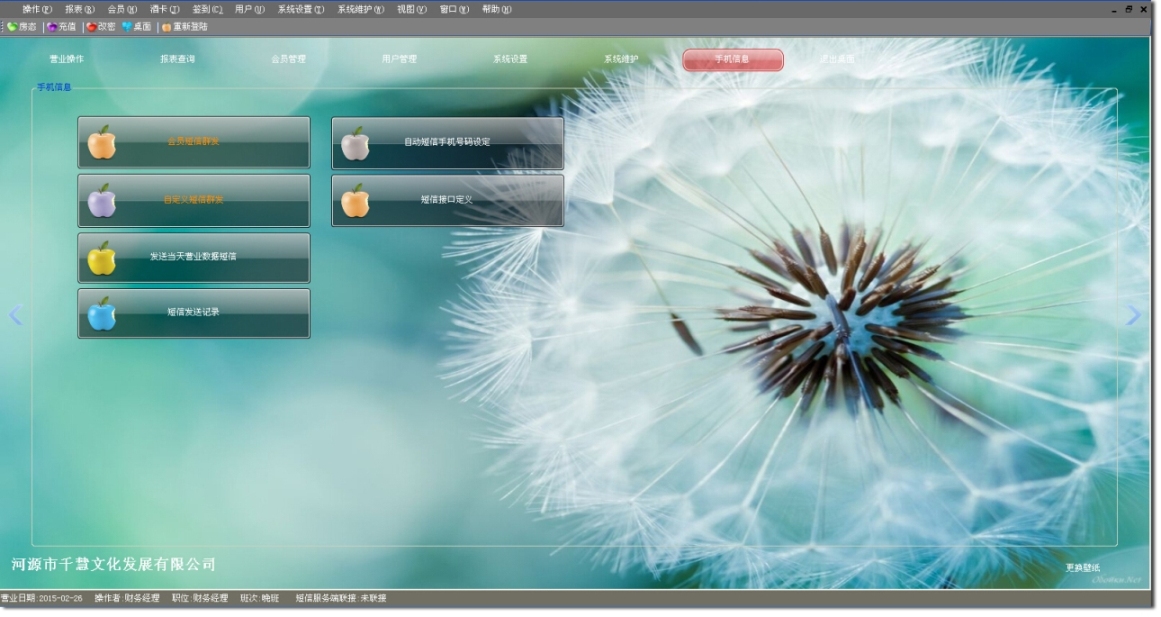Click the 桌面 toolbar button
Image resolution: width=1161 pixels, height=617 pixels.
point(137,27)
